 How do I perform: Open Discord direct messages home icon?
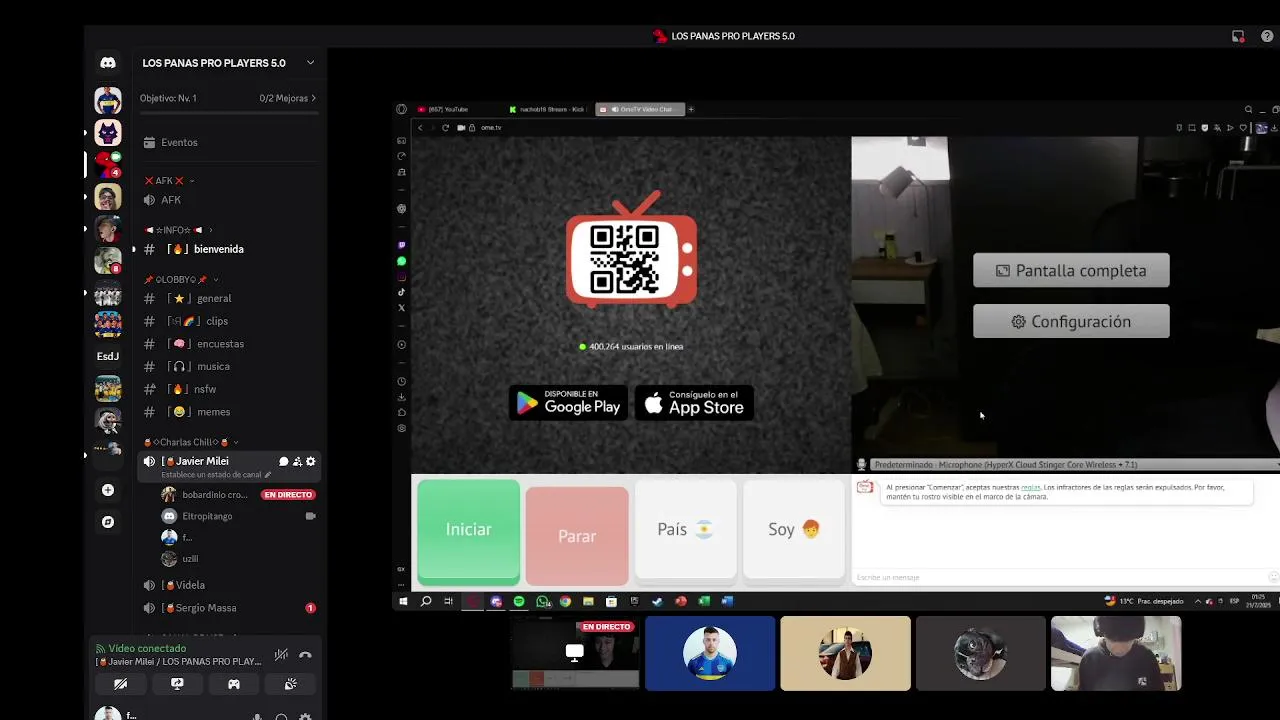coord(108,63)
